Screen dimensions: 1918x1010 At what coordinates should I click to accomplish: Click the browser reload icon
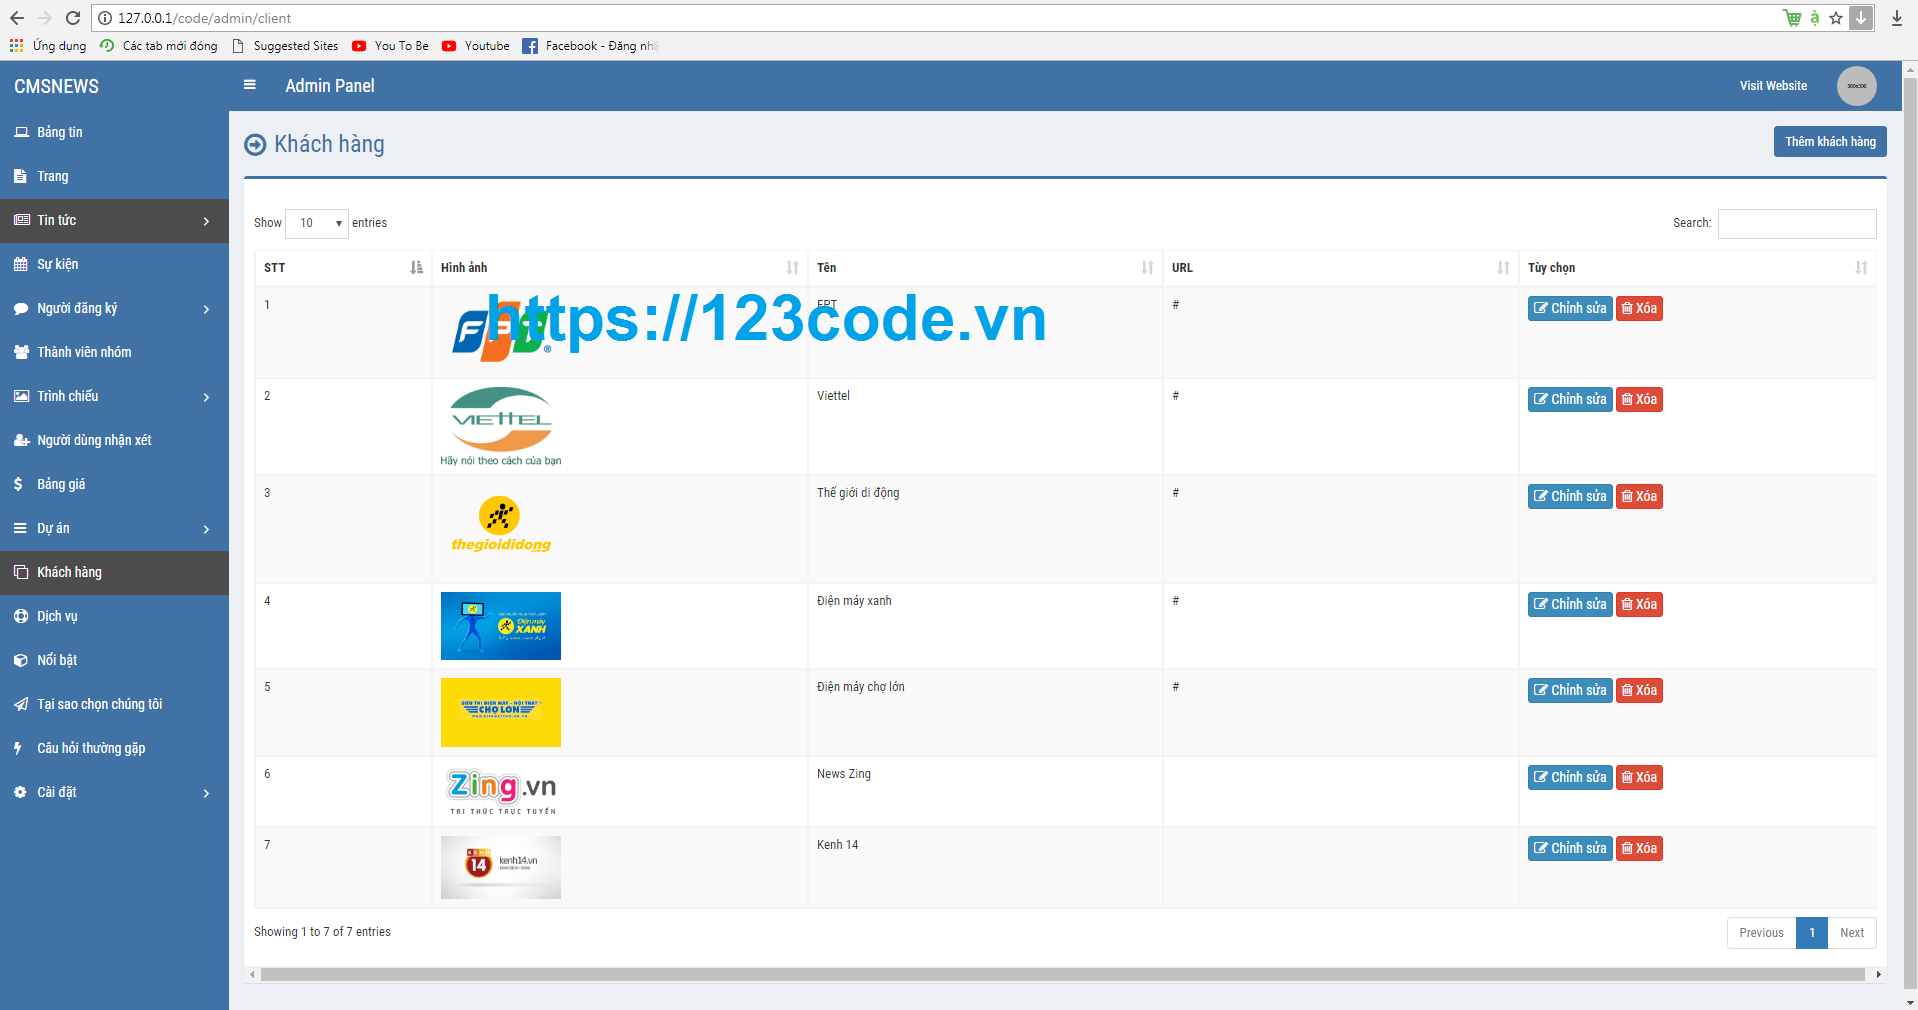[x=72, y=17]
